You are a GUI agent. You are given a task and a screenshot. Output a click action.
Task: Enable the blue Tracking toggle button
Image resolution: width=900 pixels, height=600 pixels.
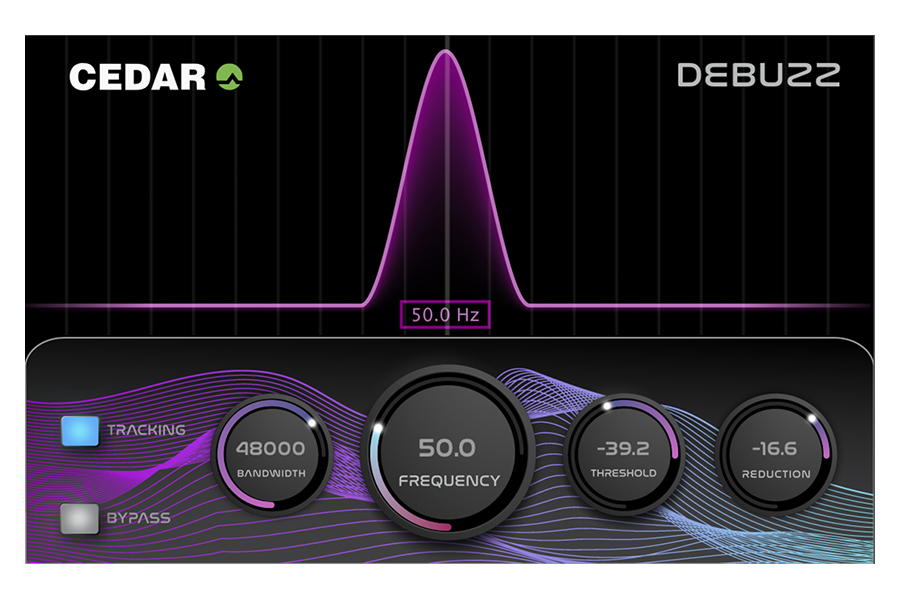(x=80, y=431)
